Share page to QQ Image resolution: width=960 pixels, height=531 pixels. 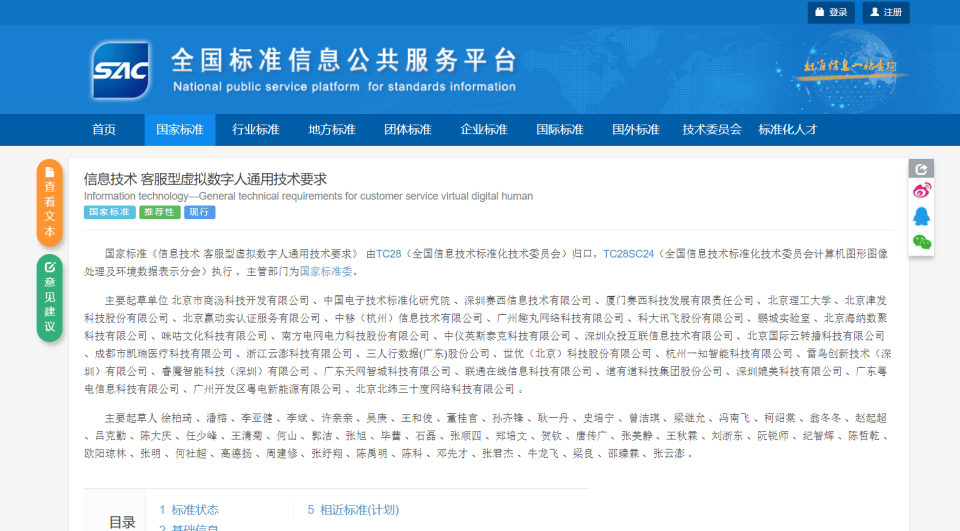[x=921, y=216]
